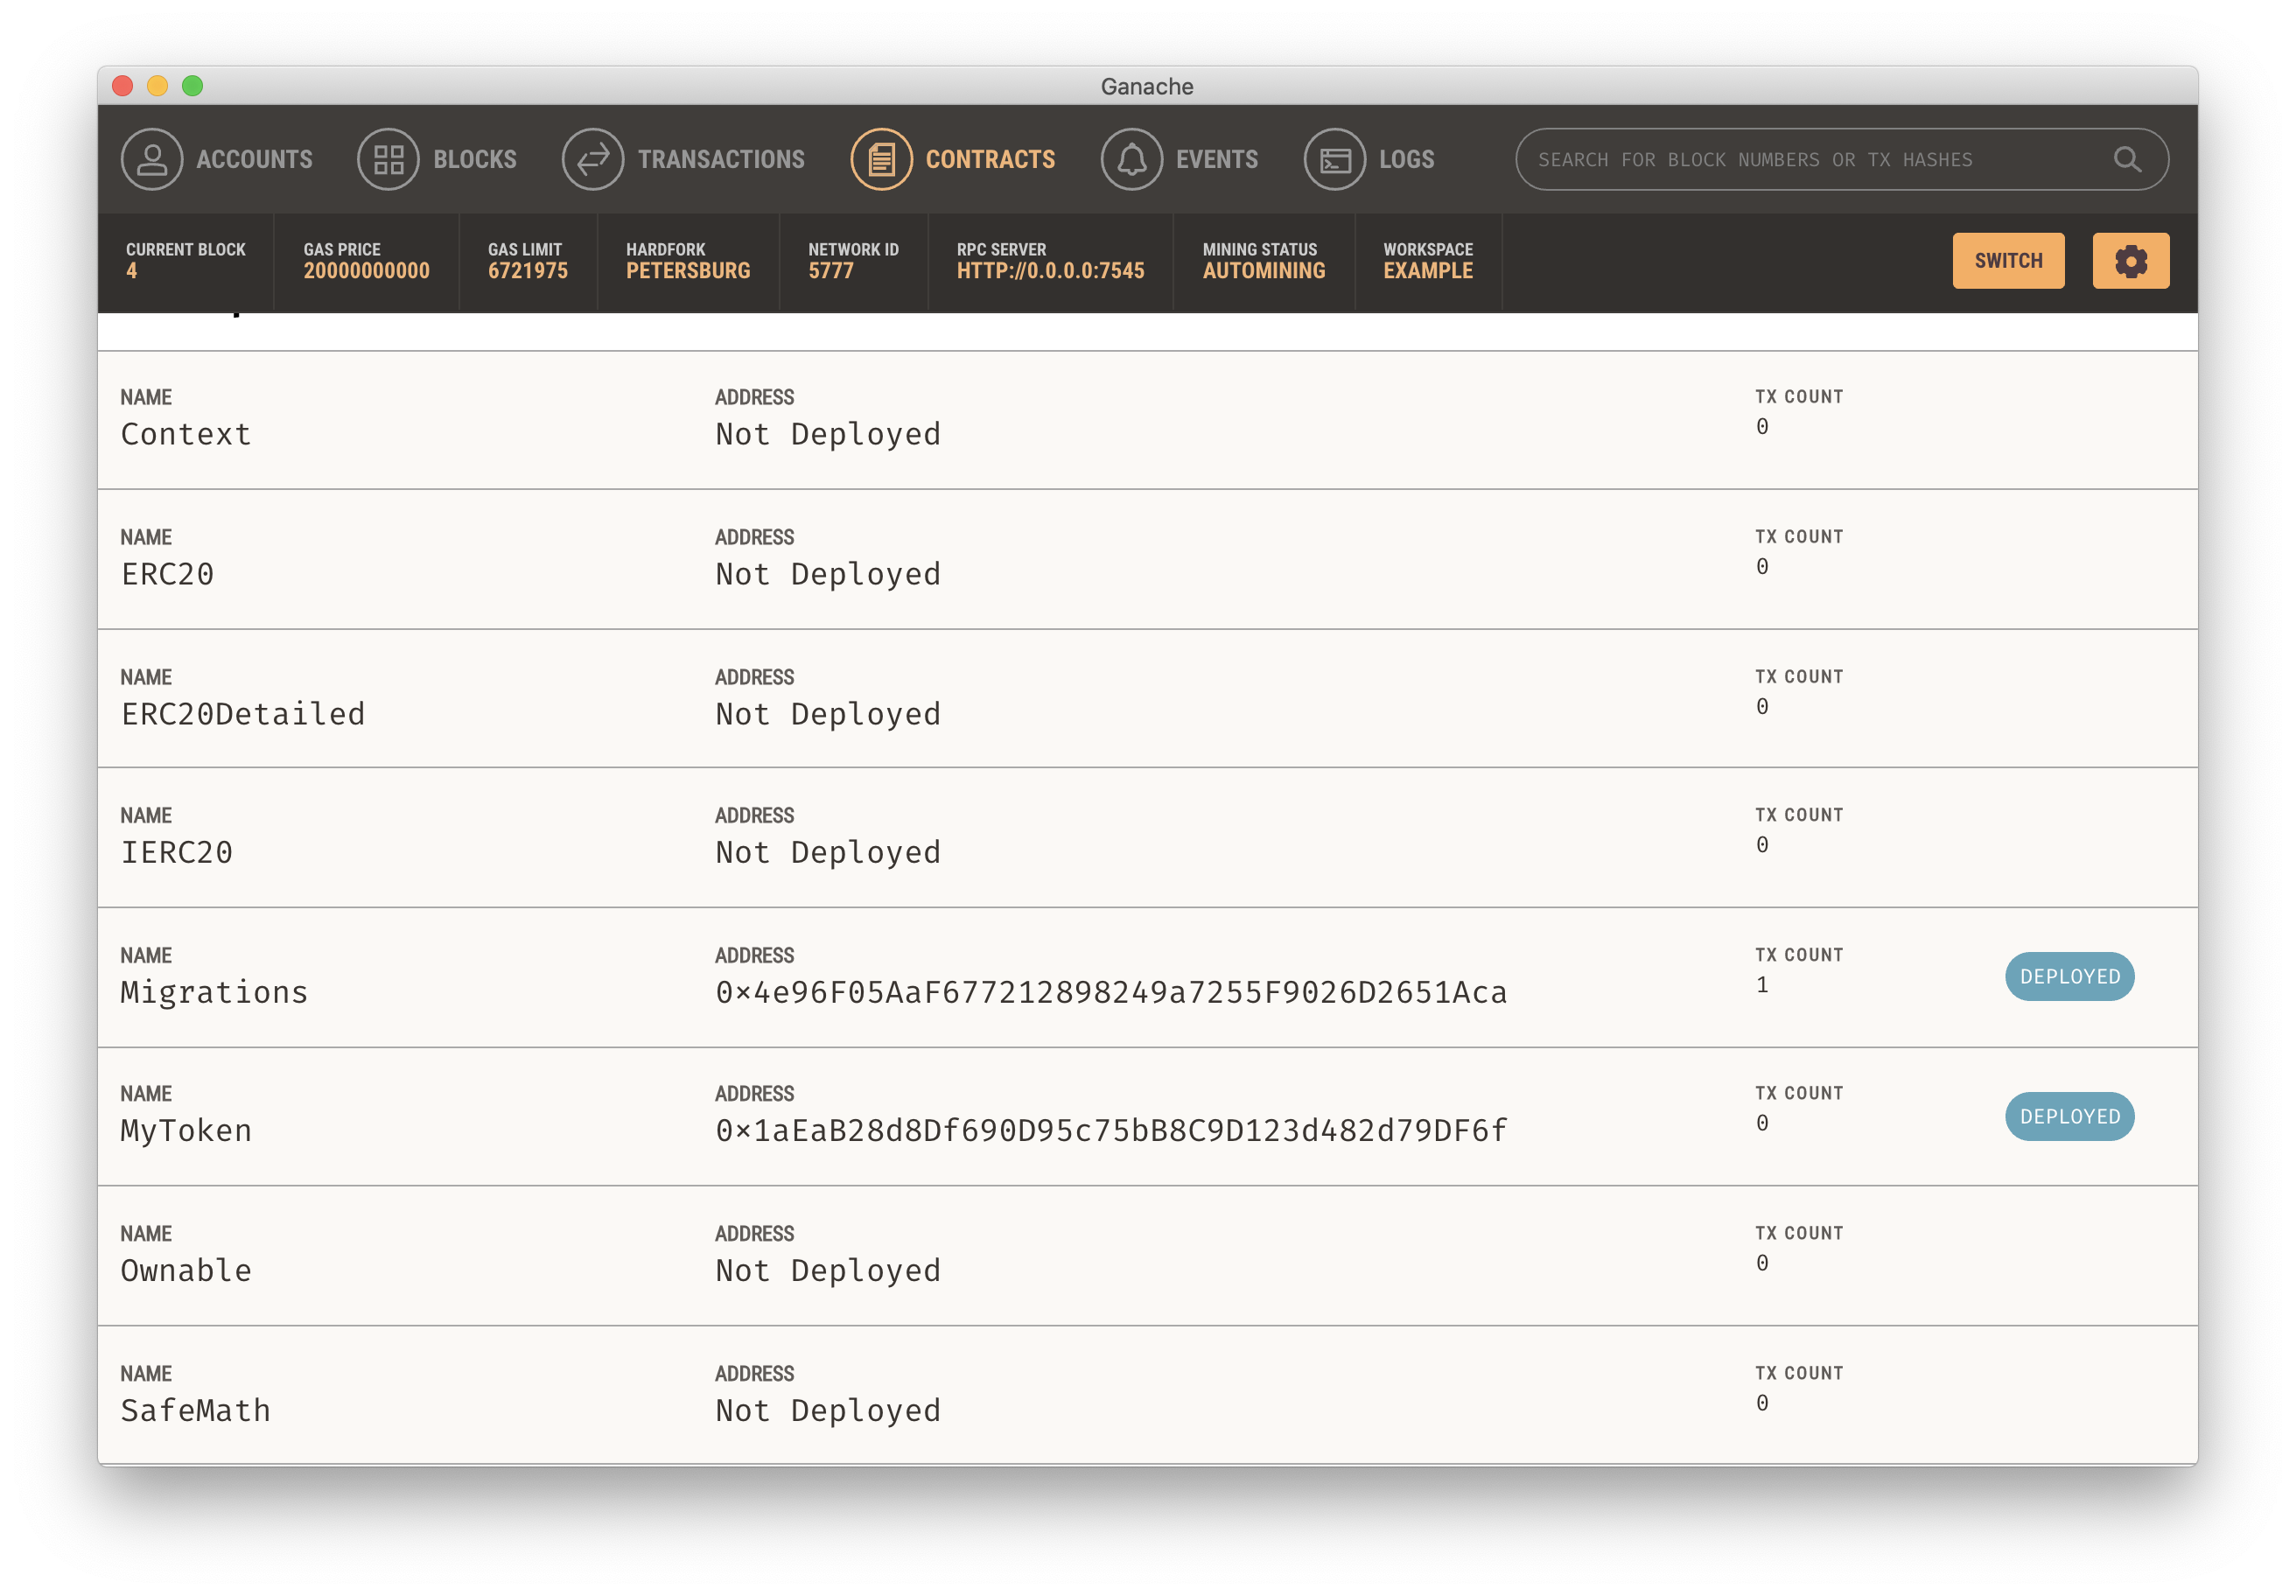Click the Accounts person icon
2296x1596 pixels.
tap(152, 159)
